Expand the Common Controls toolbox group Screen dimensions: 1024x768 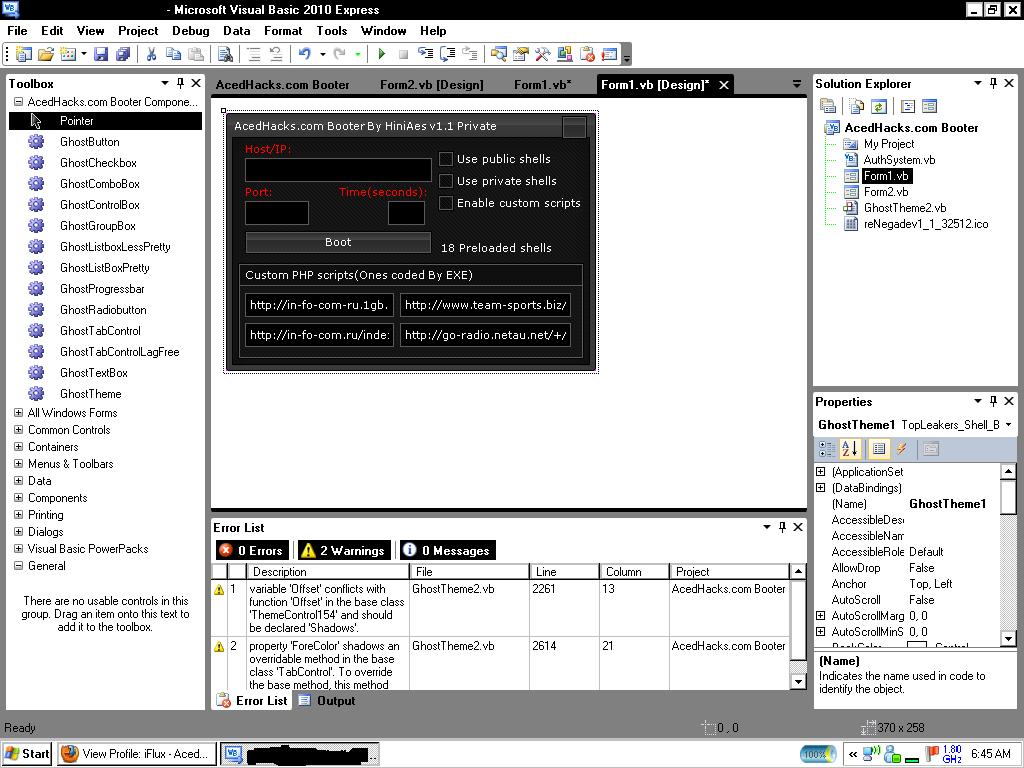pyautogui.click(x=18, y=430)
